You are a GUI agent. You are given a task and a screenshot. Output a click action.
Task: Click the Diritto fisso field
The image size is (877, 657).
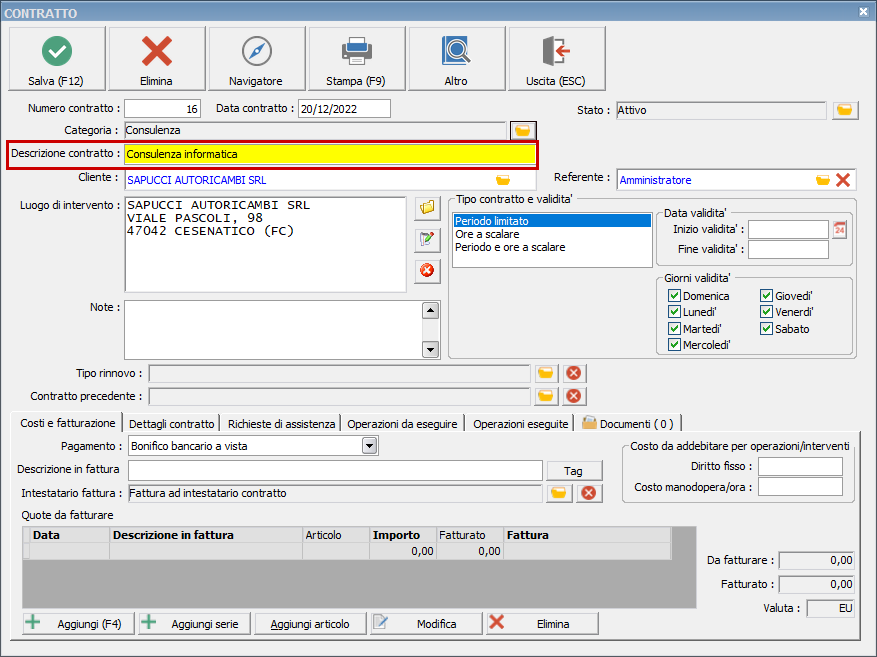[800, 466]
